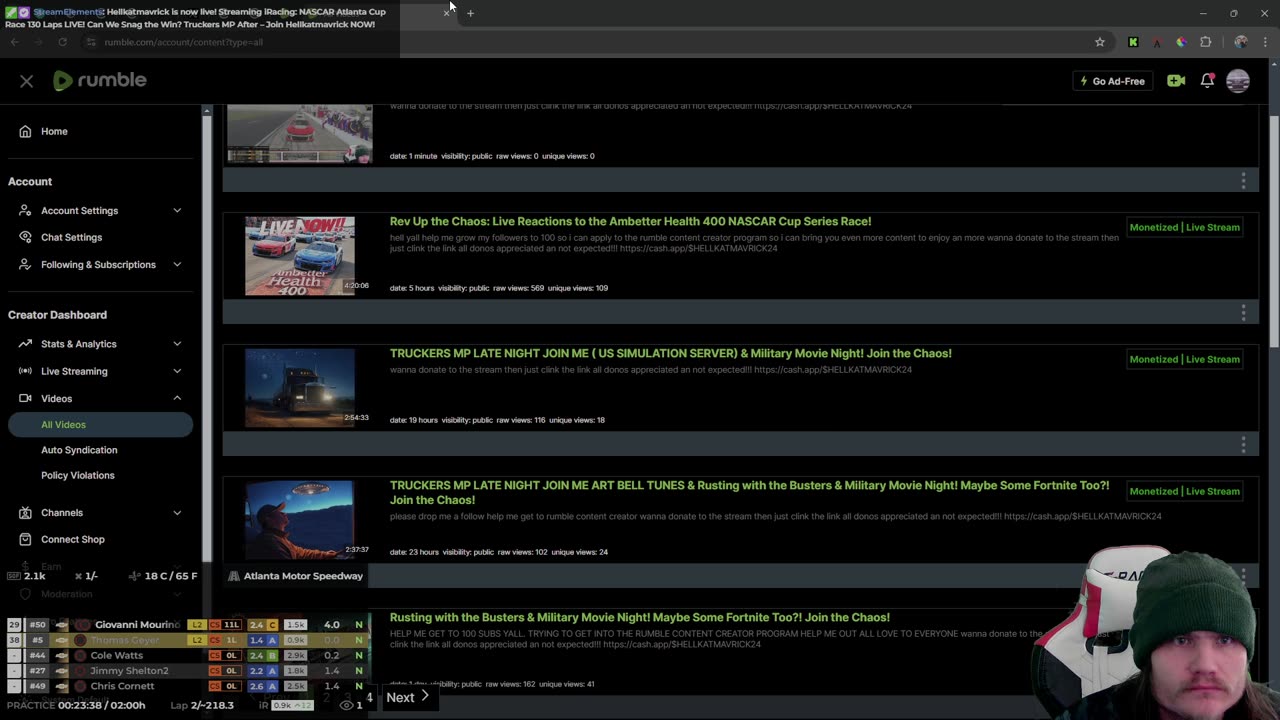Open Chat Settings in the sidebar

[71, 237]
